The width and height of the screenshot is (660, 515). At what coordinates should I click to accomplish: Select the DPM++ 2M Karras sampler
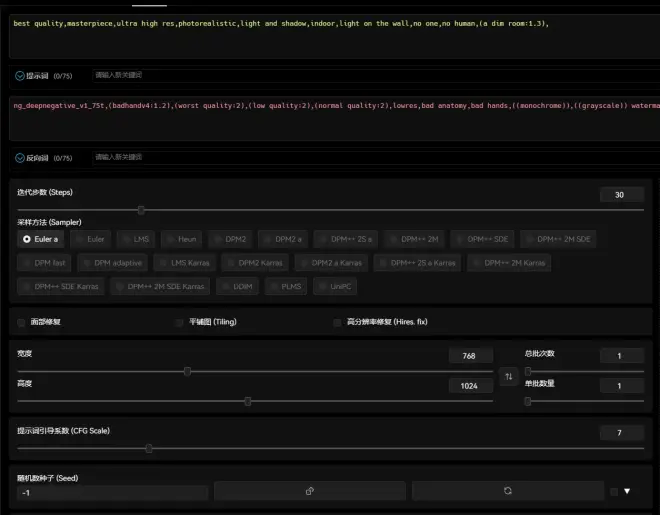click(509, 263)
